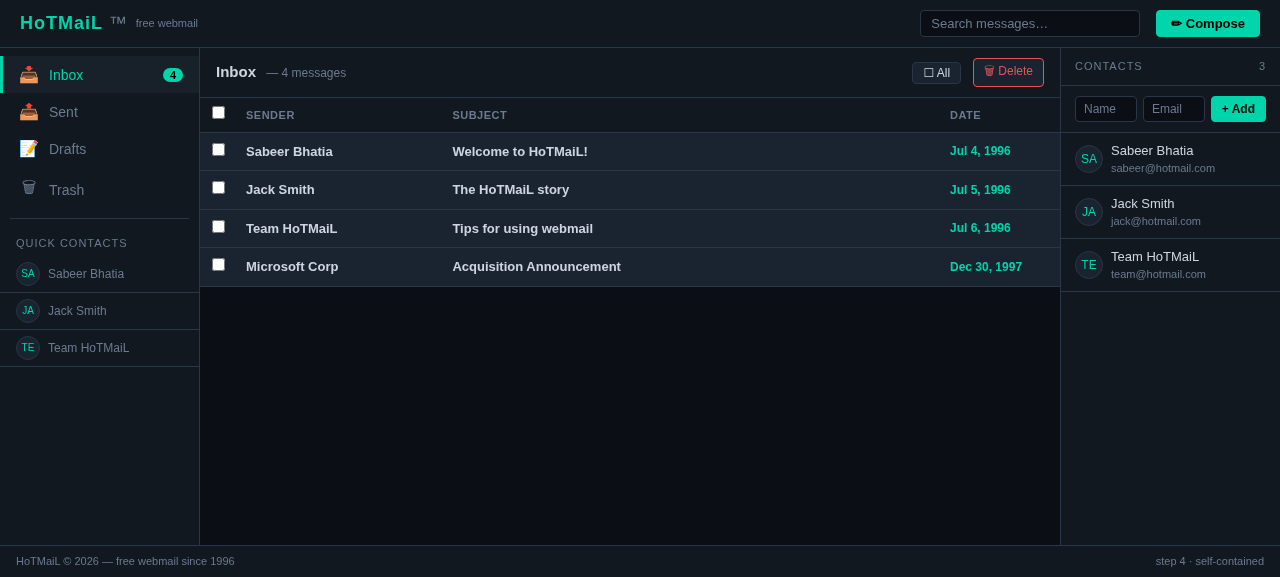Click the DATE column header
This screenshot has height=577, width=1280.
pos(965,115)
